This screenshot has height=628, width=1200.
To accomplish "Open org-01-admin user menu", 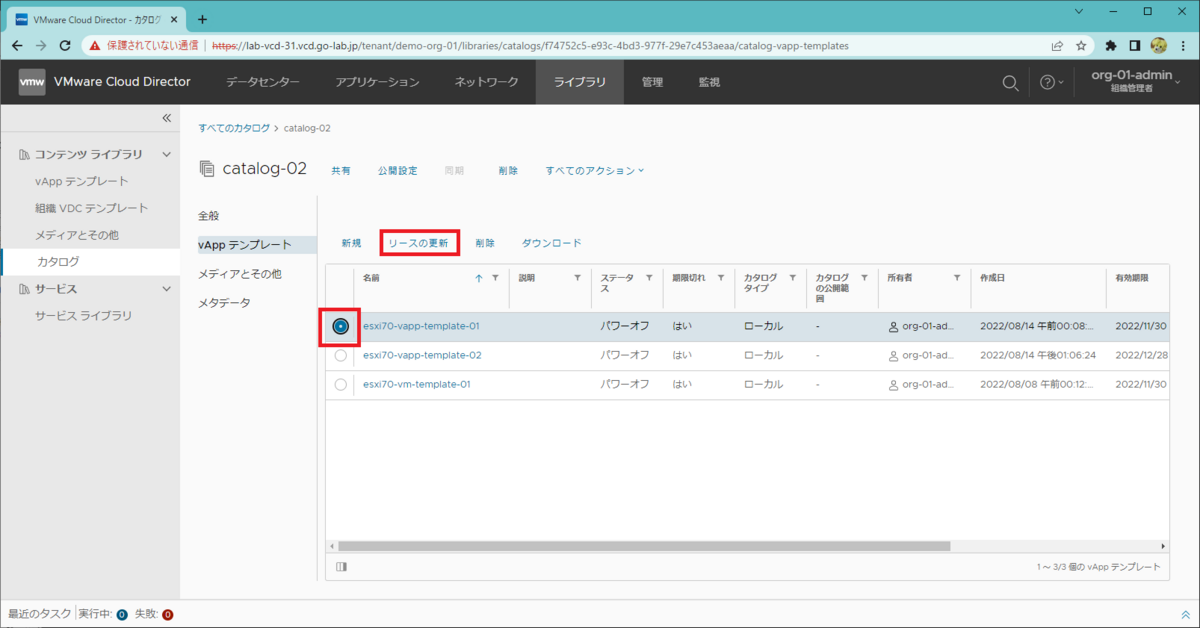I will point(1135,82).
